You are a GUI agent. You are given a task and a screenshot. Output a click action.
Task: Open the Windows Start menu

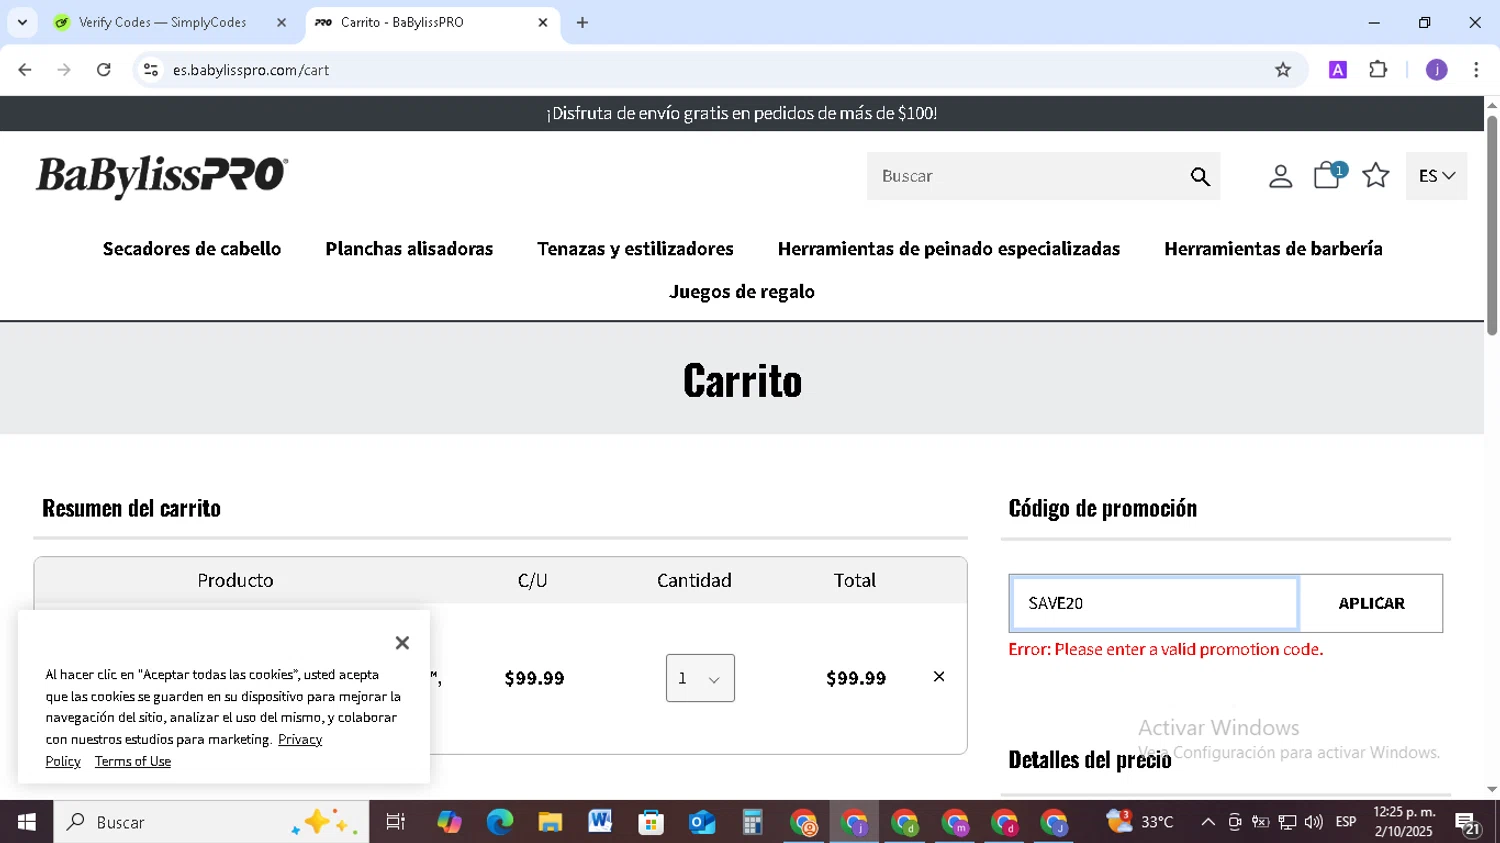pos(27,822)
